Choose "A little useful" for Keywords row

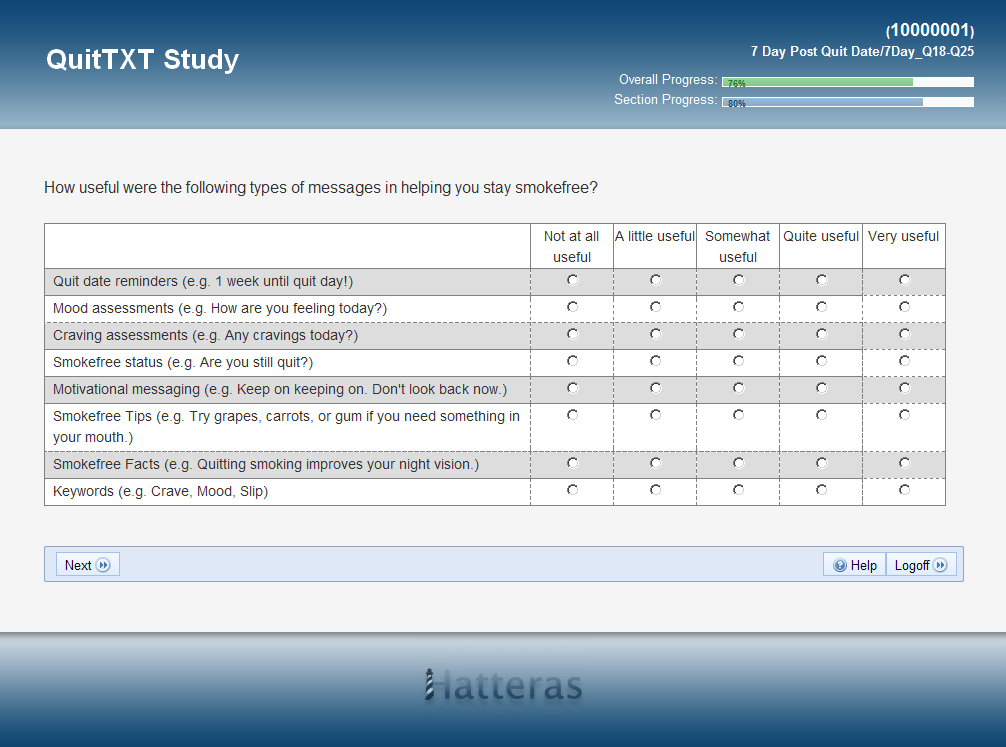coord(655,490)
